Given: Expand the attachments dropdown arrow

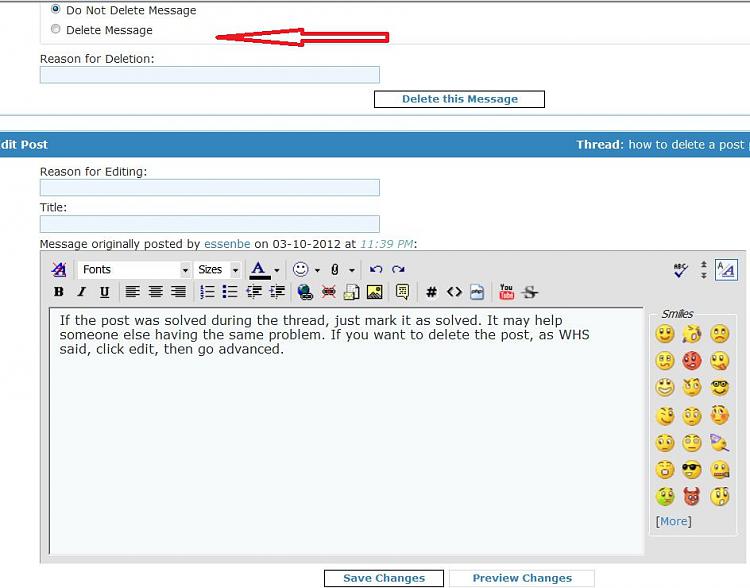Looking at the screenshot, I should (352, 270).
